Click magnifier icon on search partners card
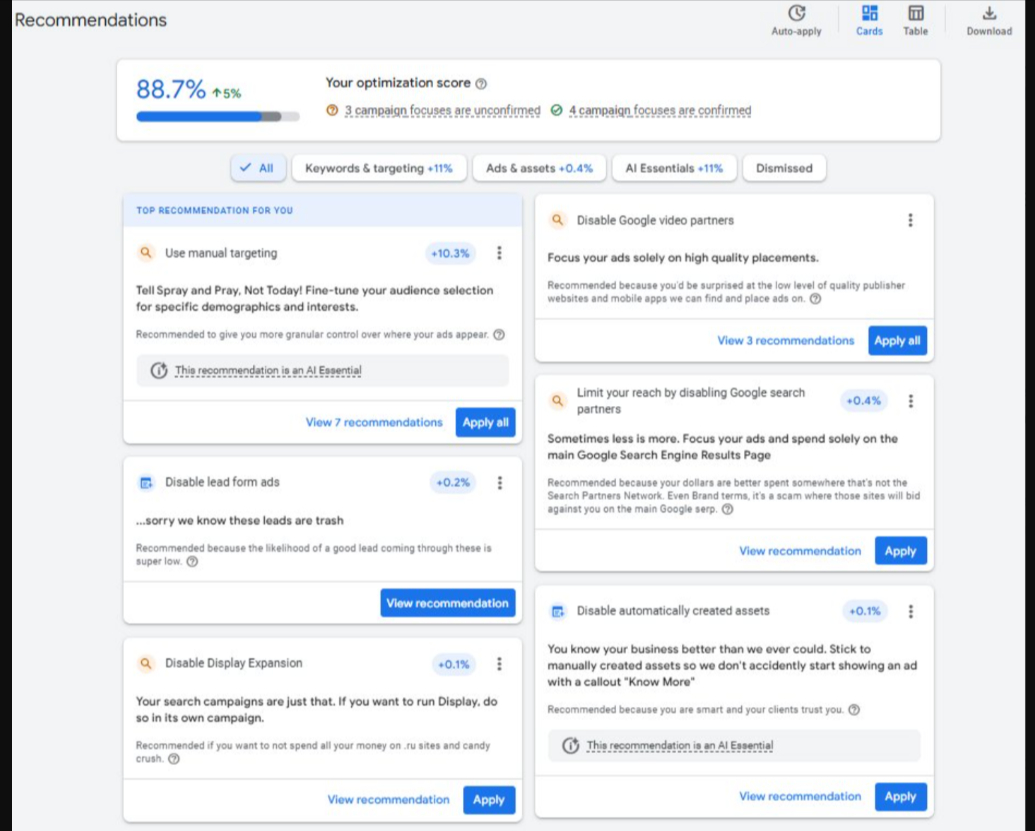The height and width of the screenshot is (831, 1035). [558, 401]
